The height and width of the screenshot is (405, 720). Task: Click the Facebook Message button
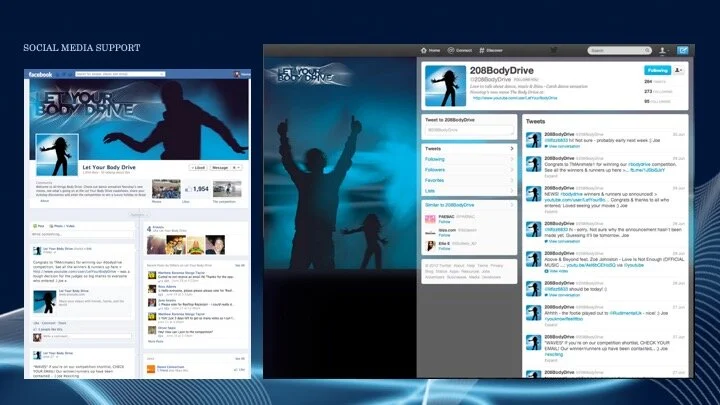(x=220, y=168)
